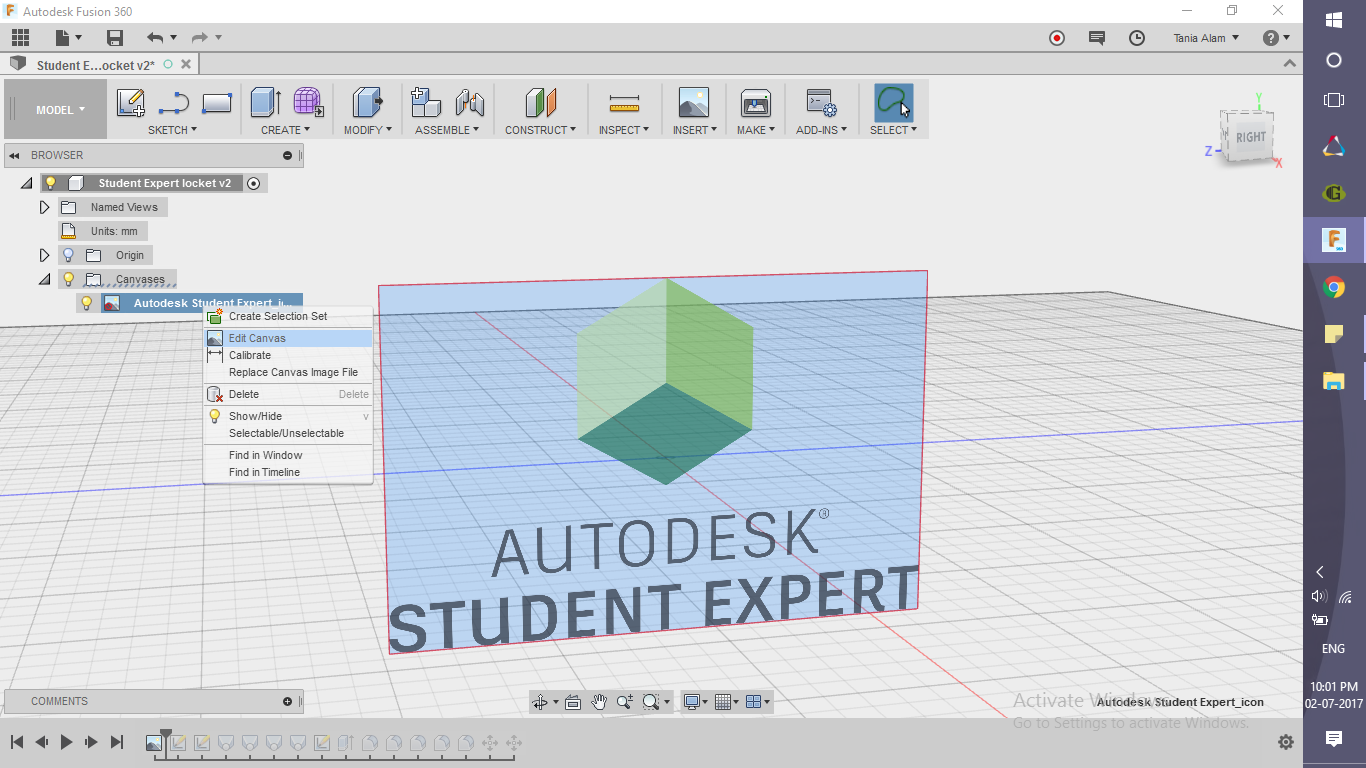The image size is (1366, 768).
Task: Open Chrome from the Windows taskbar
Action: coord(1333,288)
